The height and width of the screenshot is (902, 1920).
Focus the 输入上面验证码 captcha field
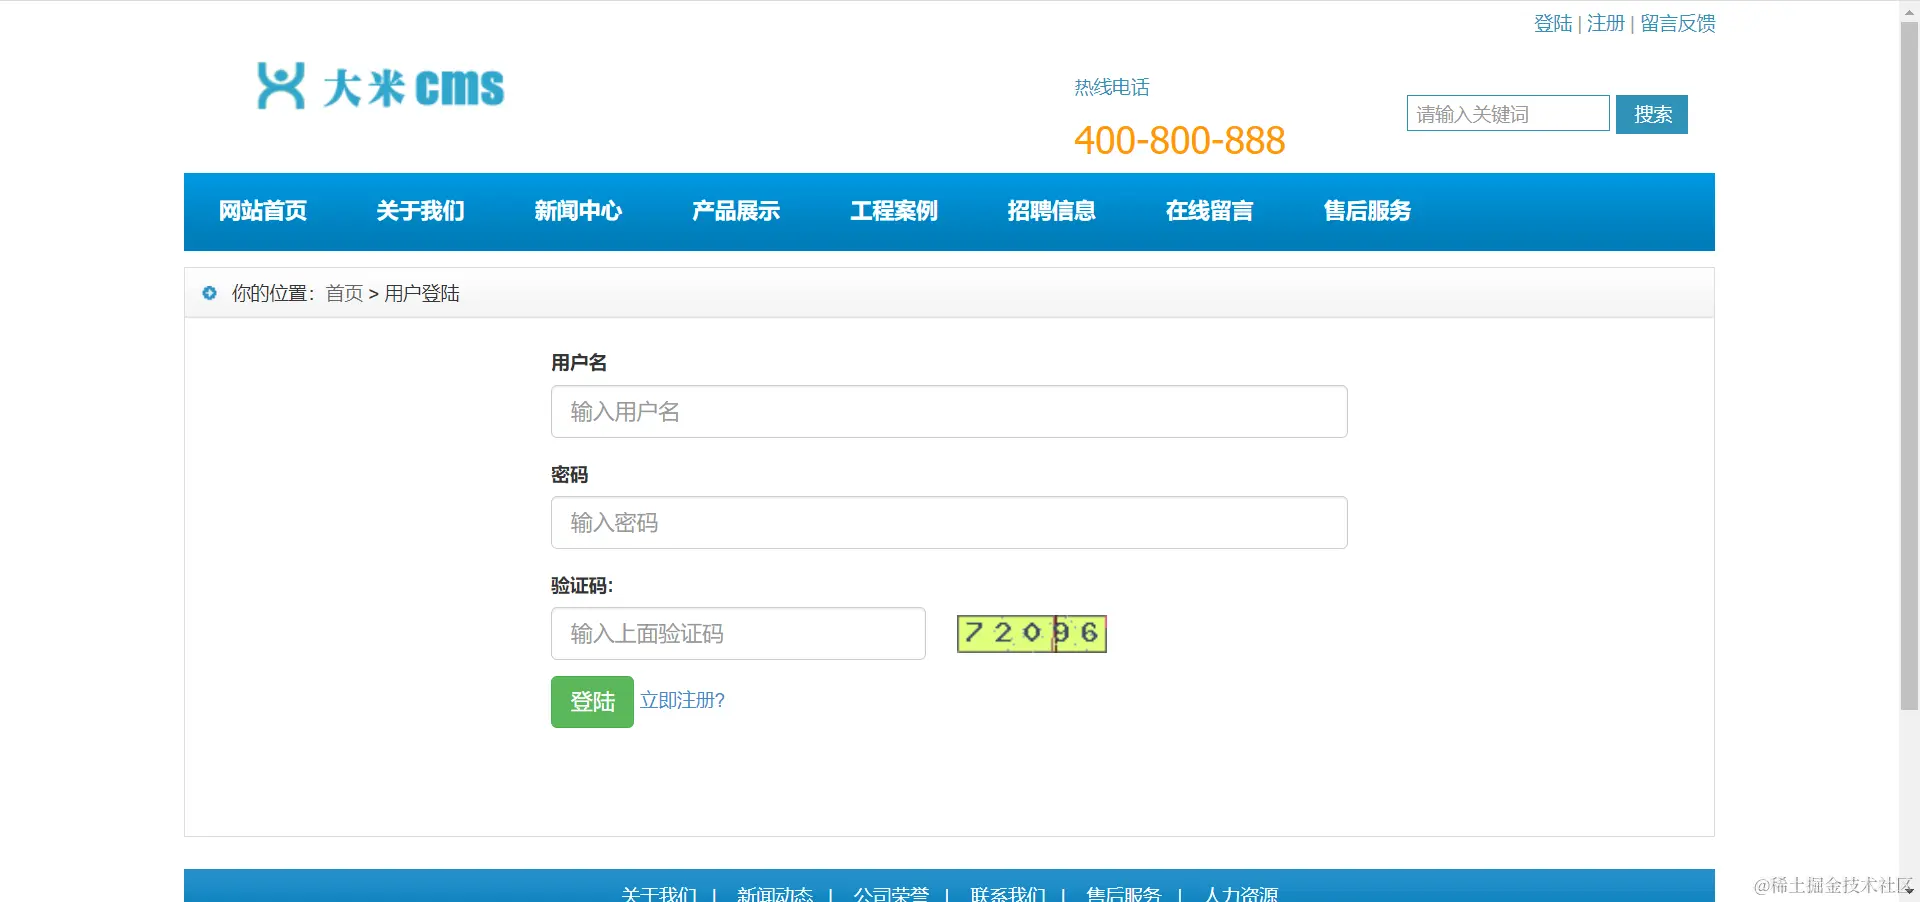(x=738, y=633)
